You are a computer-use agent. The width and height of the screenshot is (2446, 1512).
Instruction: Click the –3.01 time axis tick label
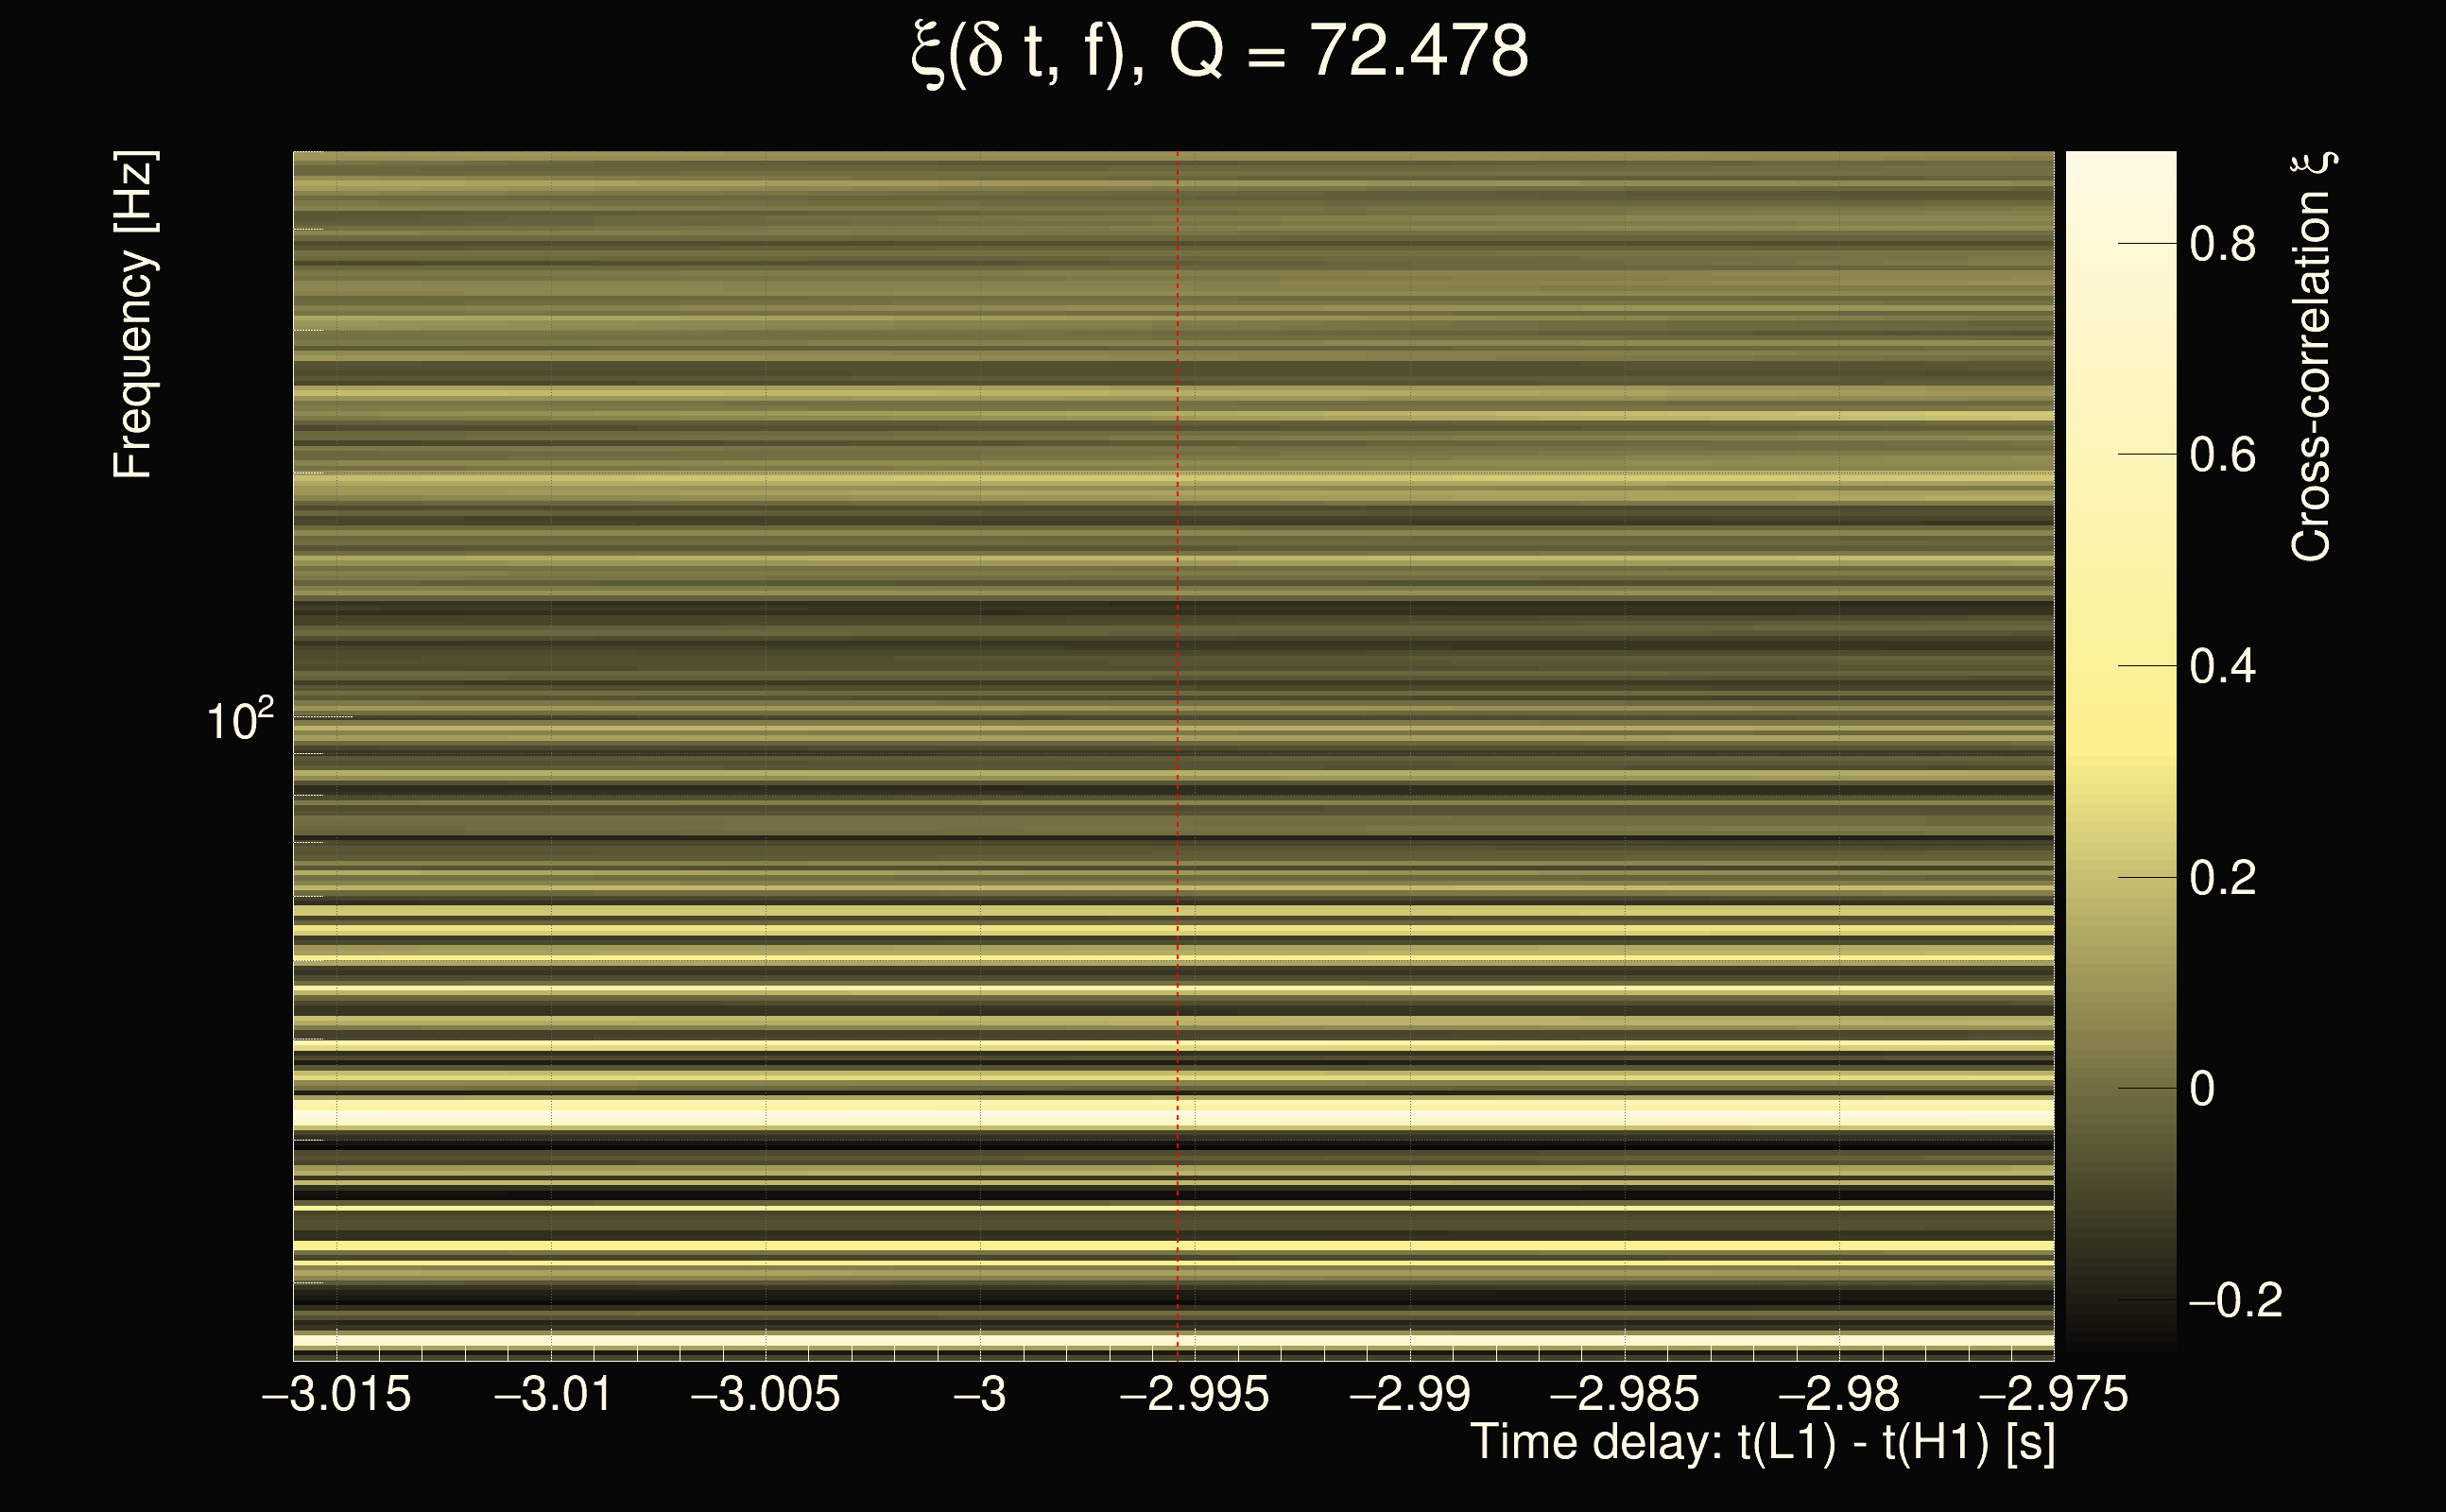tap(553, 1395)
